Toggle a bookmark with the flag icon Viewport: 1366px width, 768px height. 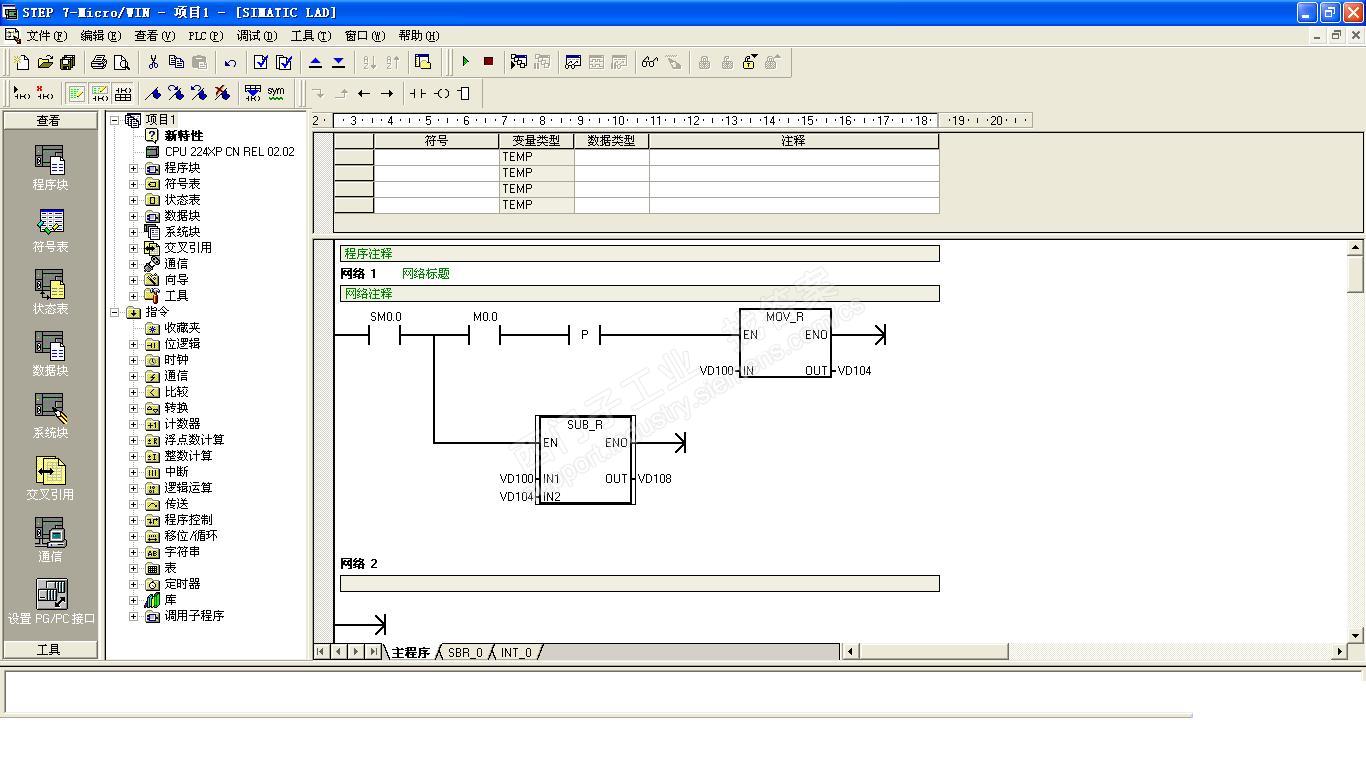153,93
